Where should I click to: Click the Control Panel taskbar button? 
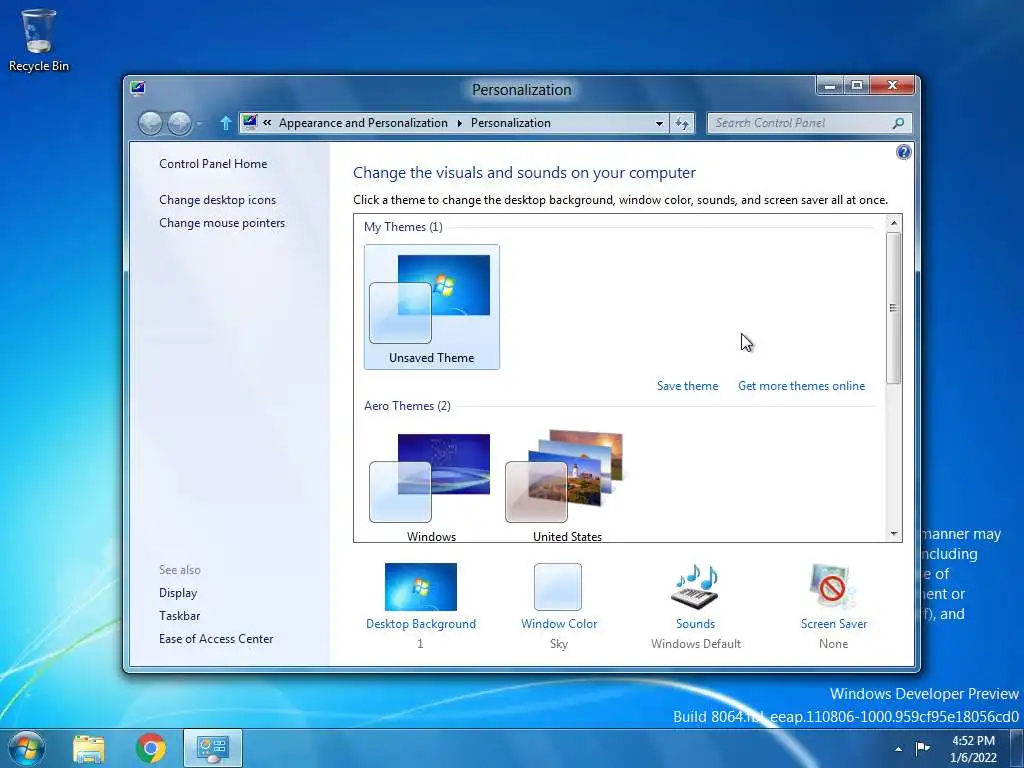coord(213,748)
